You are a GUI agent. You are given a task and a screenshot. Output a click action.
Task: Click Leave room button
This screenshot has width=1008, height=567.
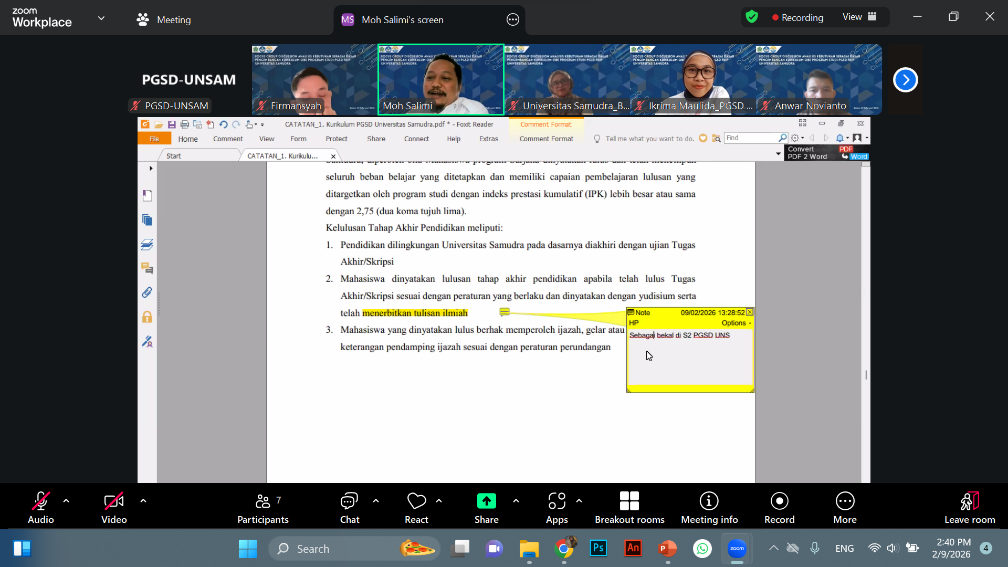(x=969, y=506)
